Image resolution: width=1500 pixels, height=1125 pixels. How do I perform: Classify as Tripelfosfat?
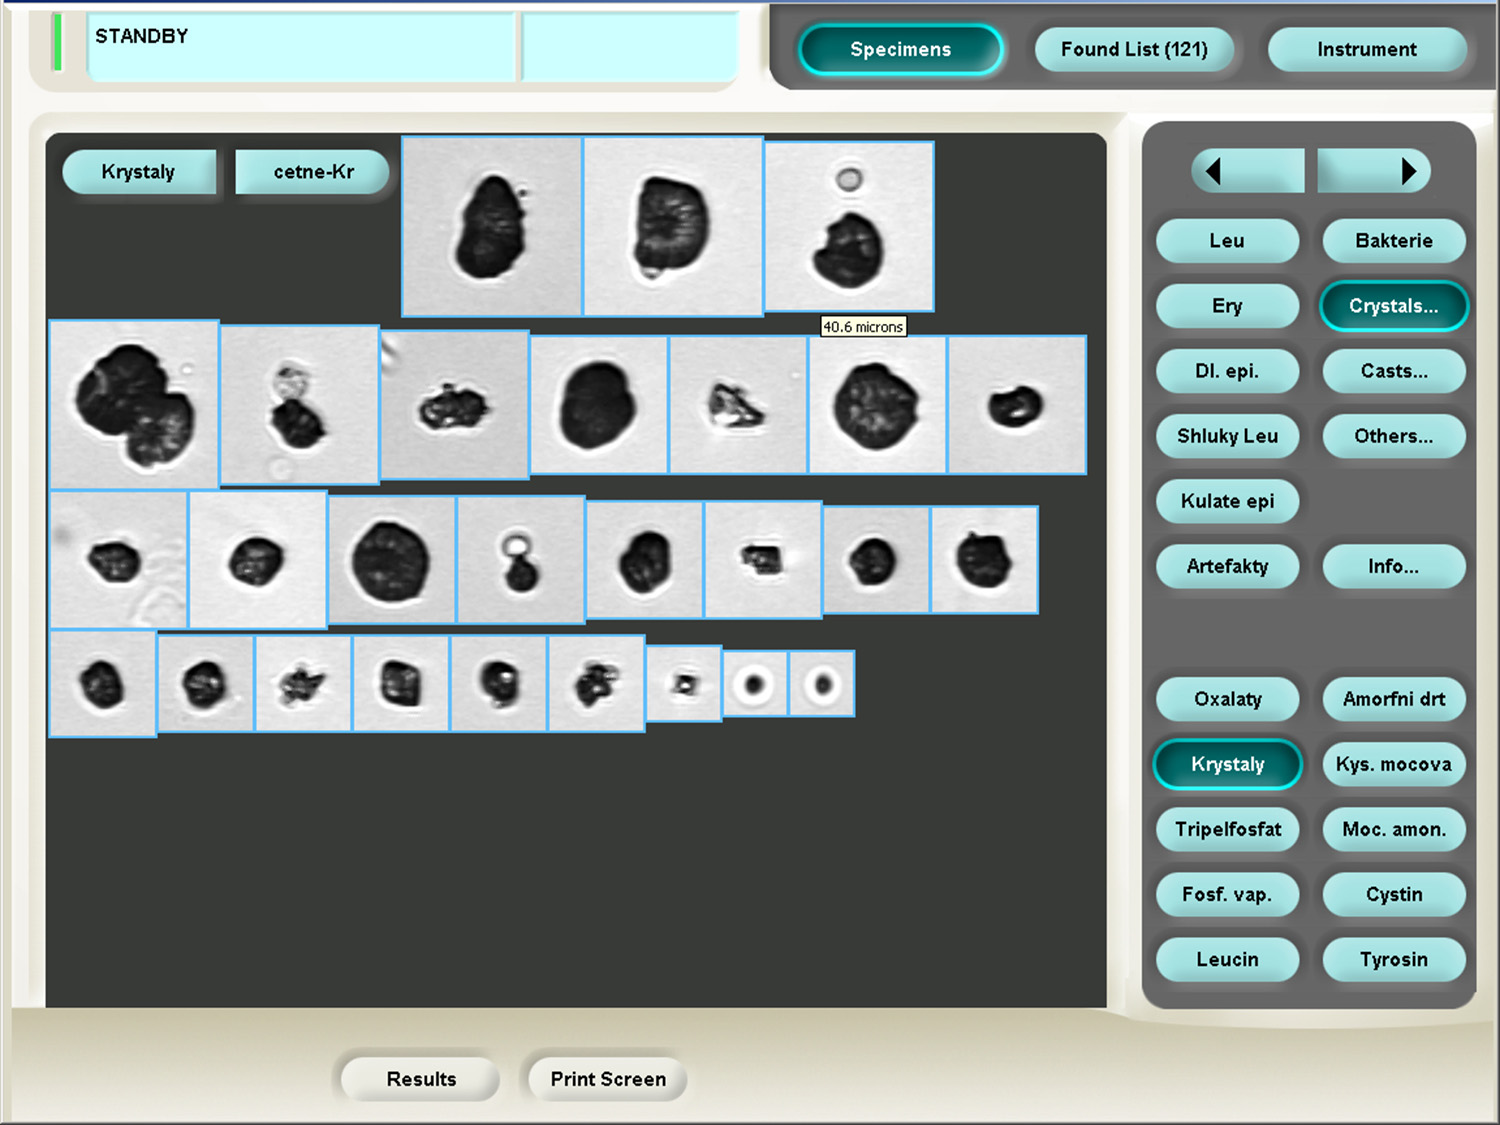(x=1227, y=829)
